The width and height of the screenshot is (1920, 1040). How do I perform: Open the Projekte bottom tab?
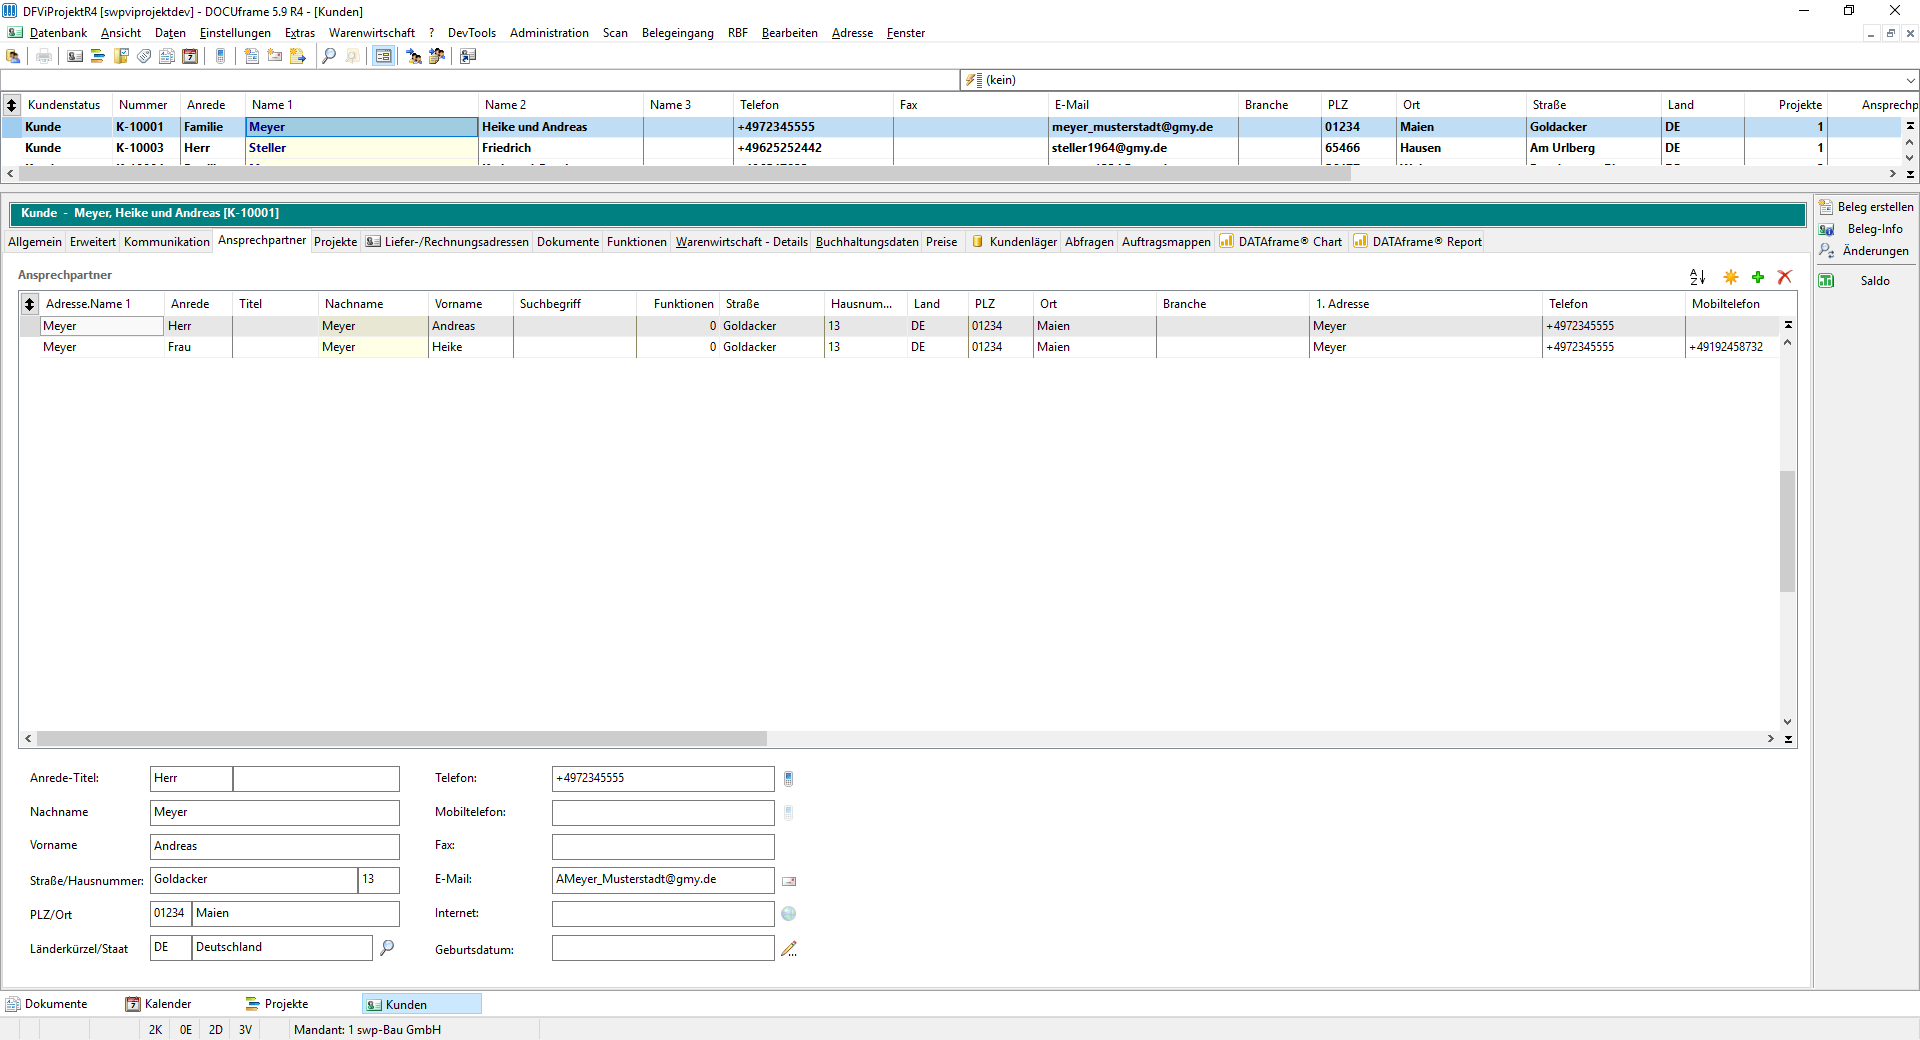(x=277, y=1004)
